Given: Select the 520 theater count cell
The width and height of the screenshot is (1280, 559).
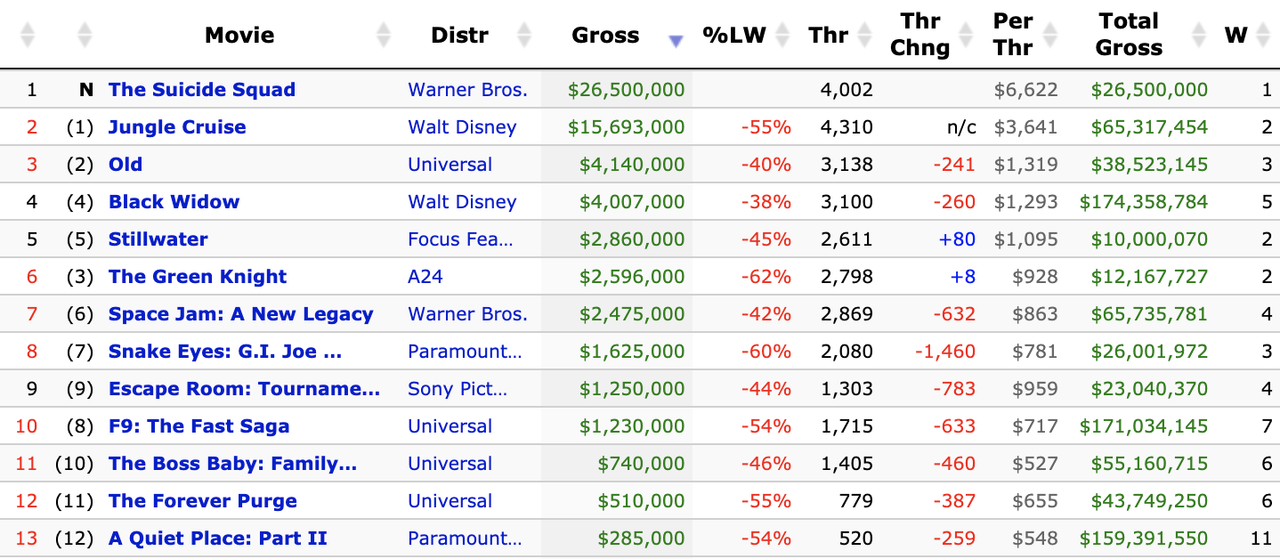Looking at the screenshot, I should [856, 538].
